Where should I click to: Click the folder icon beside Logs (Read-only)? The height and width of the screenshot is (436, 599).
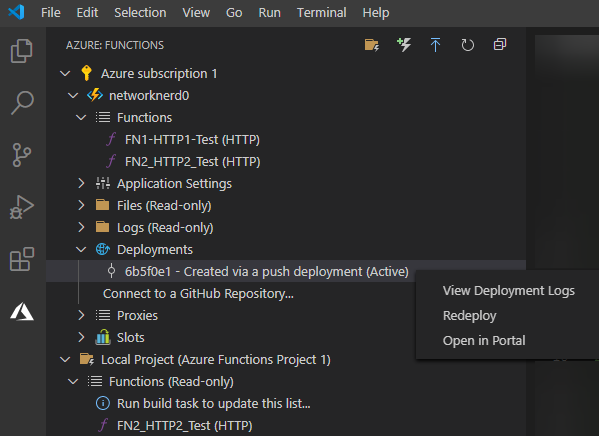point(102,227)
